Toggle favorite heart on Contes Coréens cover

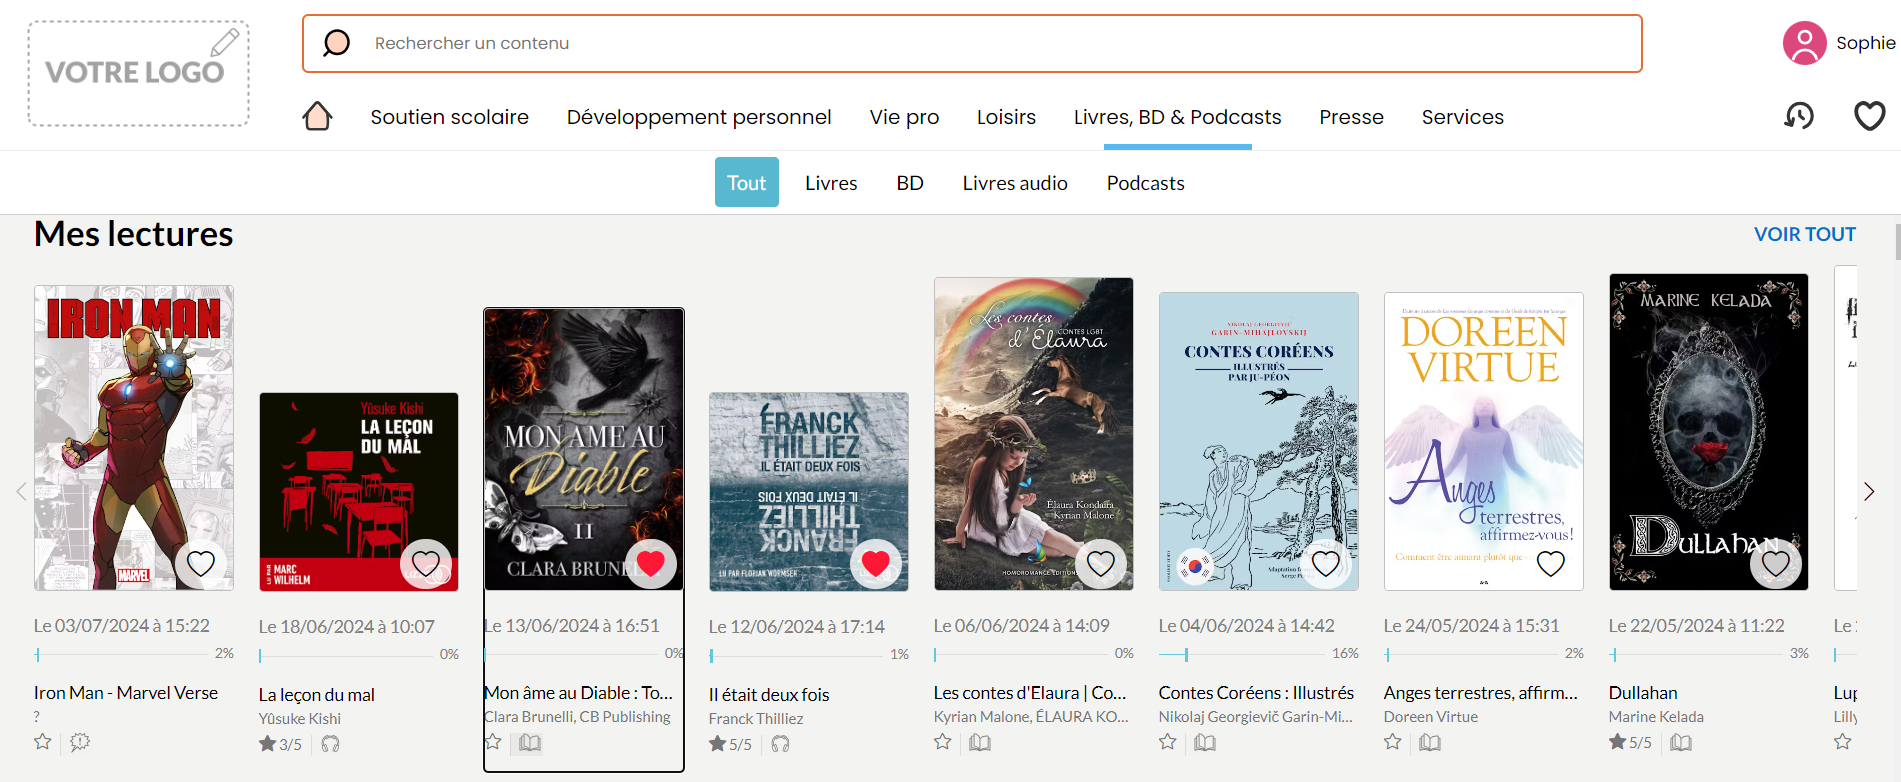click(1326, 564)
